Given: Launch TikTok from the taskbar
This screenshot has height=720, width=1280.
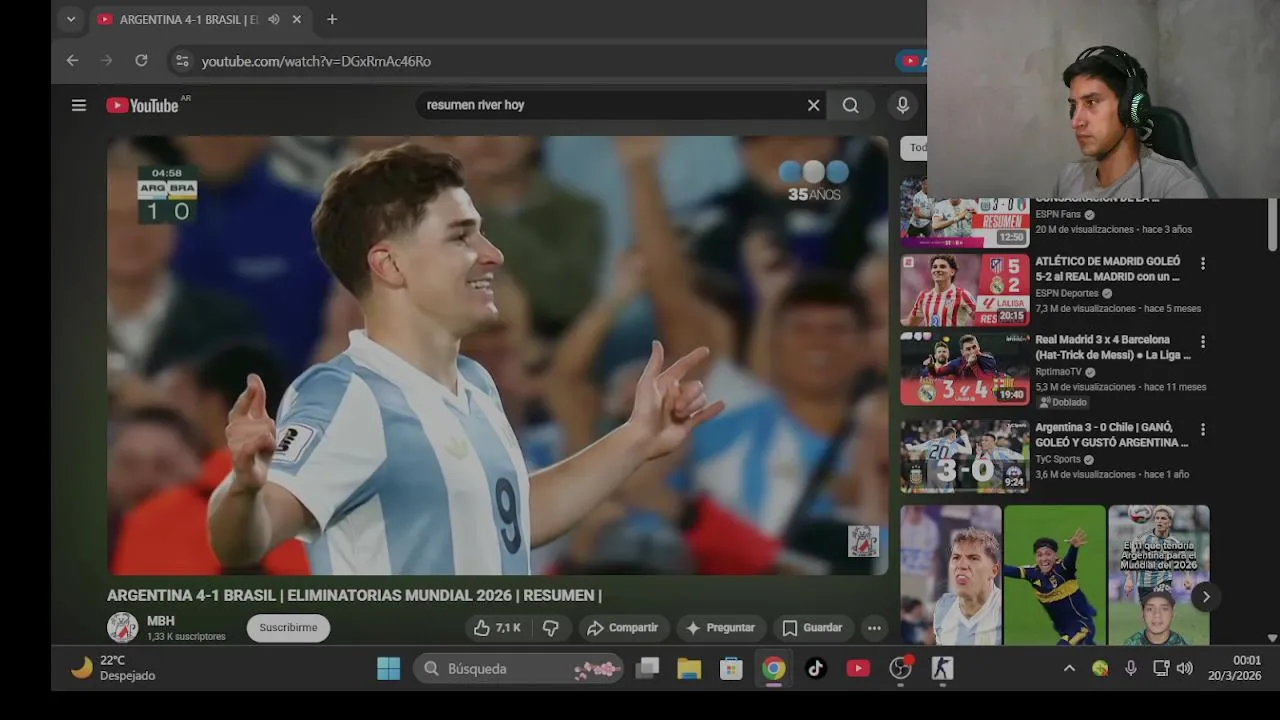Looking at the screenshot, I should pos(816,668).
